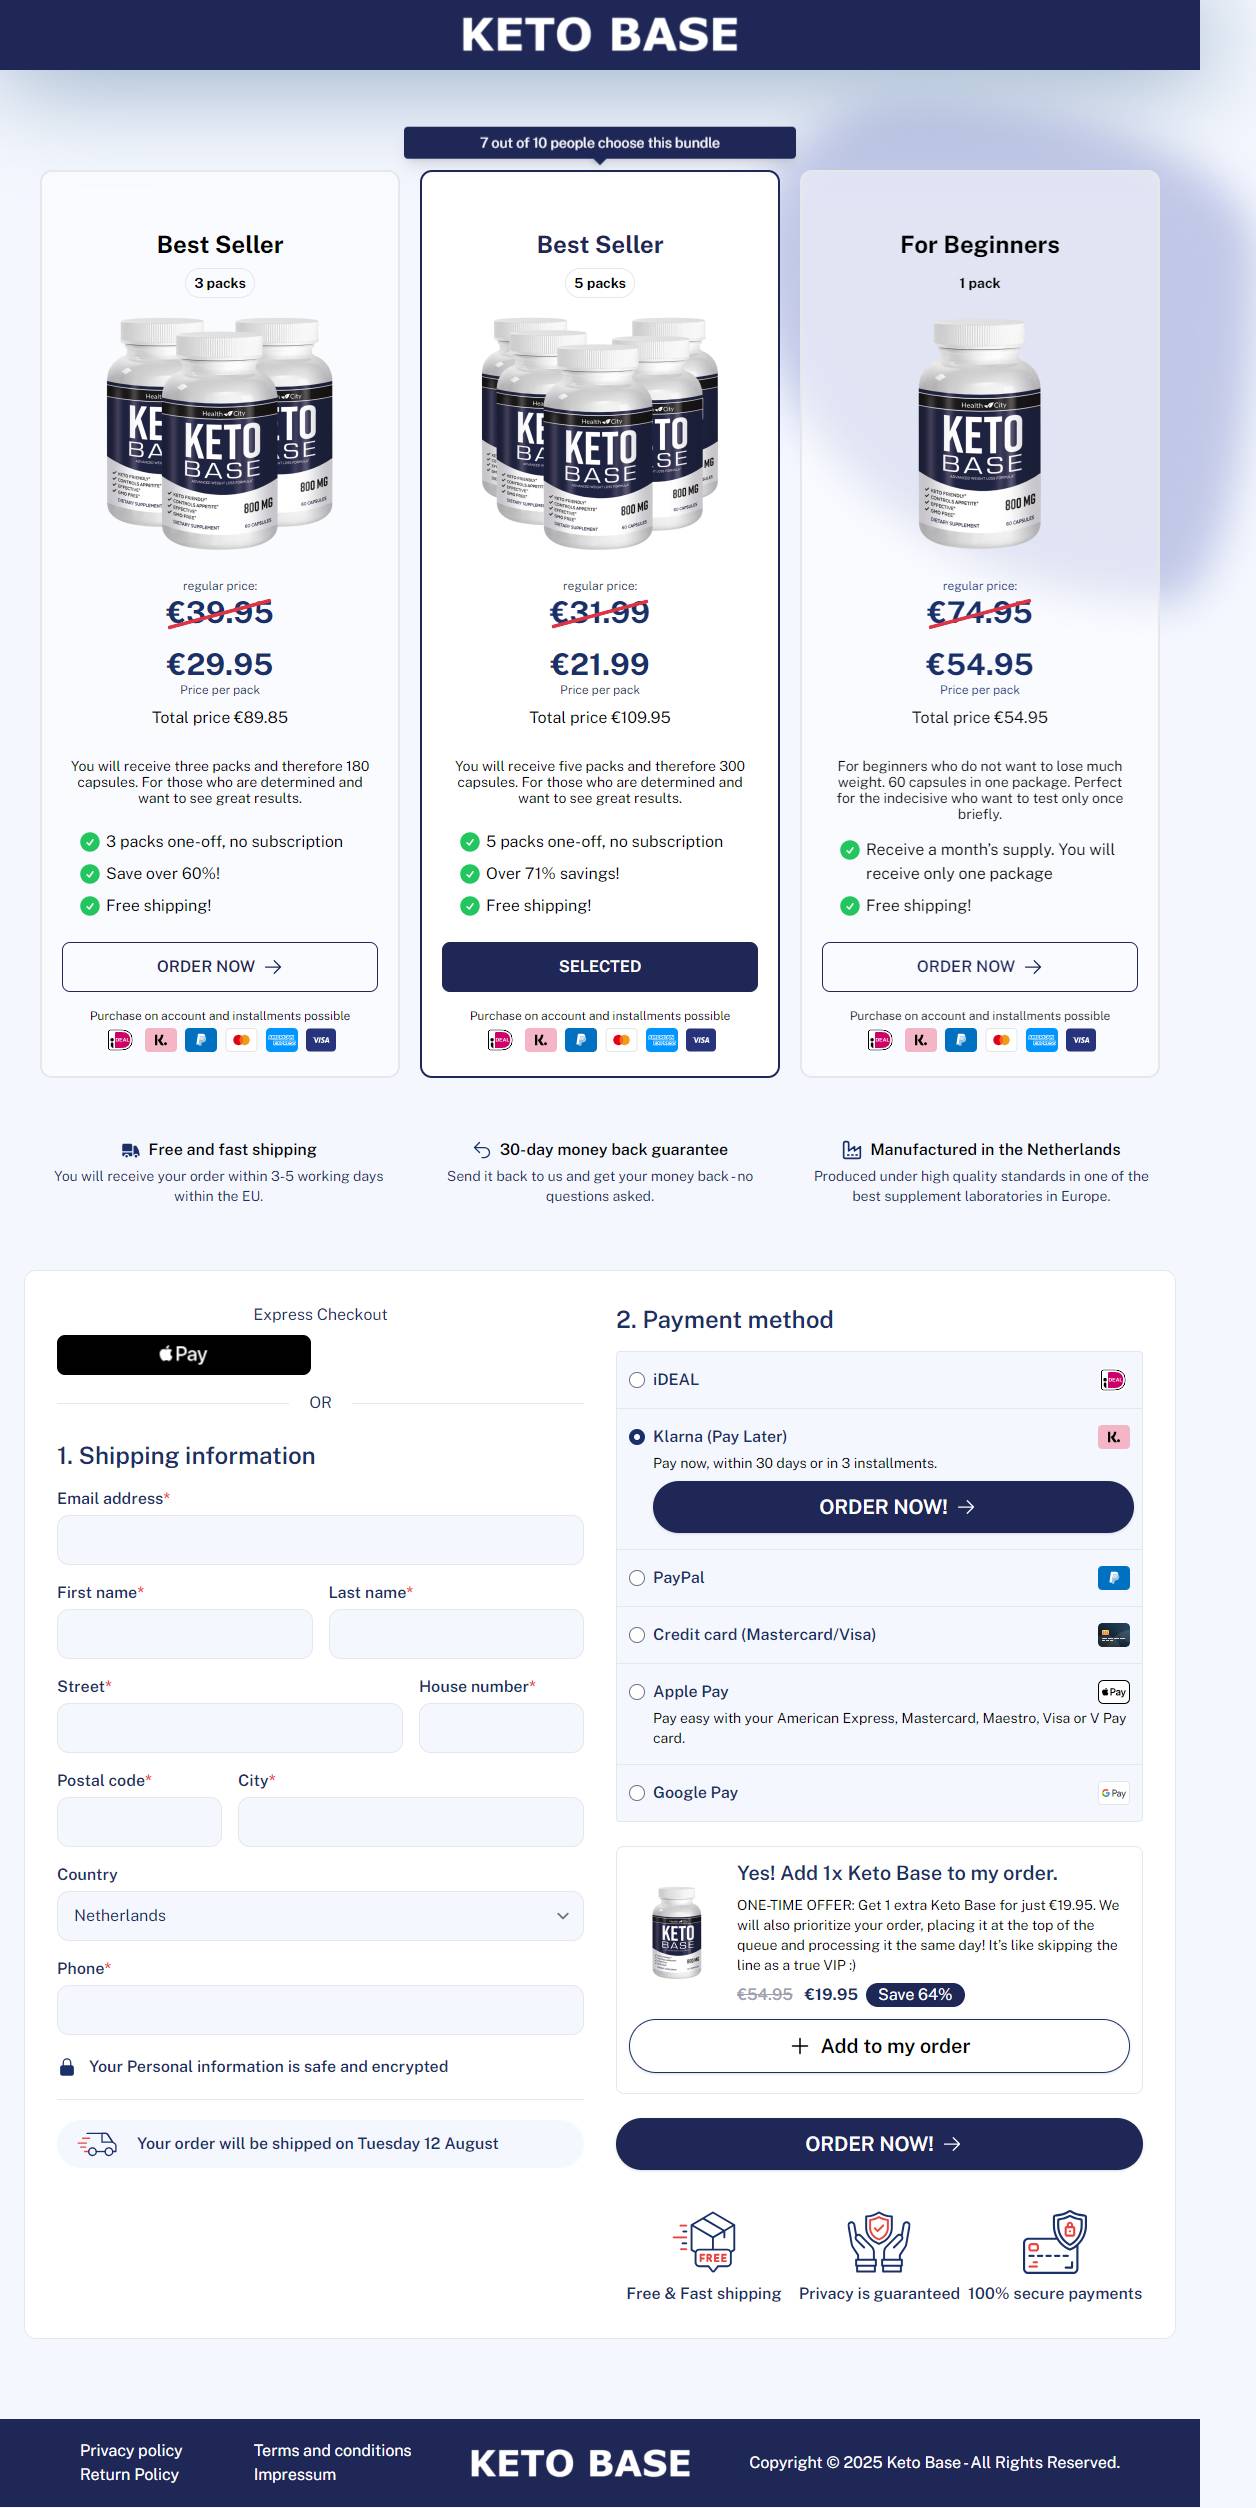This screenshot has height=2508, width=1256.
Task: Open the Privacy policy footer link
Action: 131,2450
